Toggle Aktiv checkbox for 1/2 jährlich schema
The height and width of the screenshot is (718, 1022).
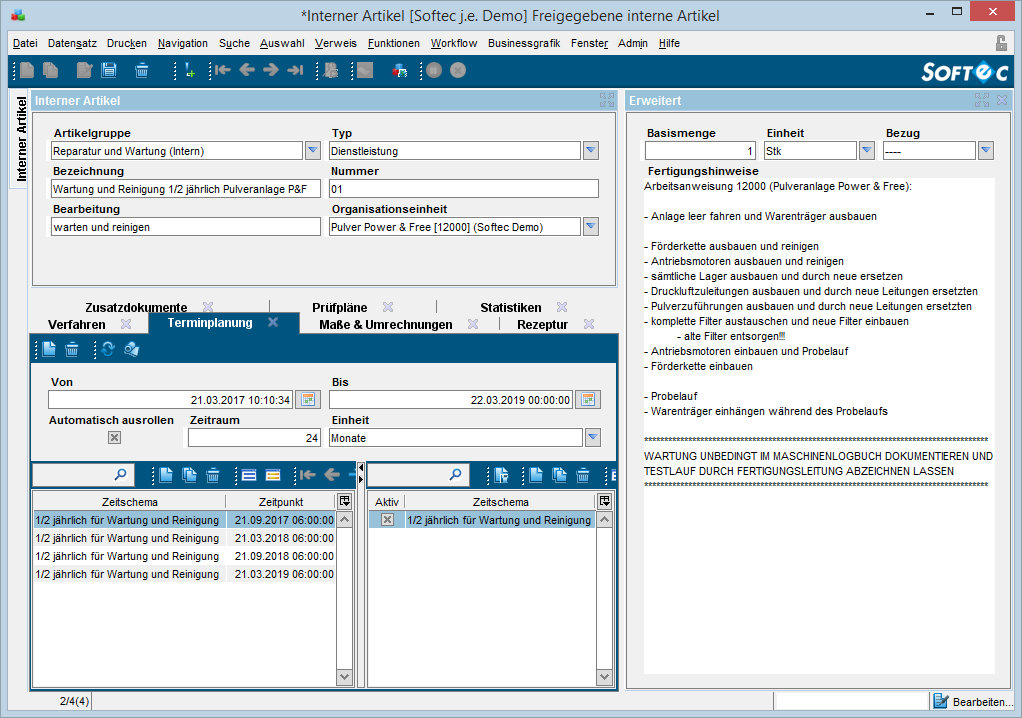(x=387, y=520)
